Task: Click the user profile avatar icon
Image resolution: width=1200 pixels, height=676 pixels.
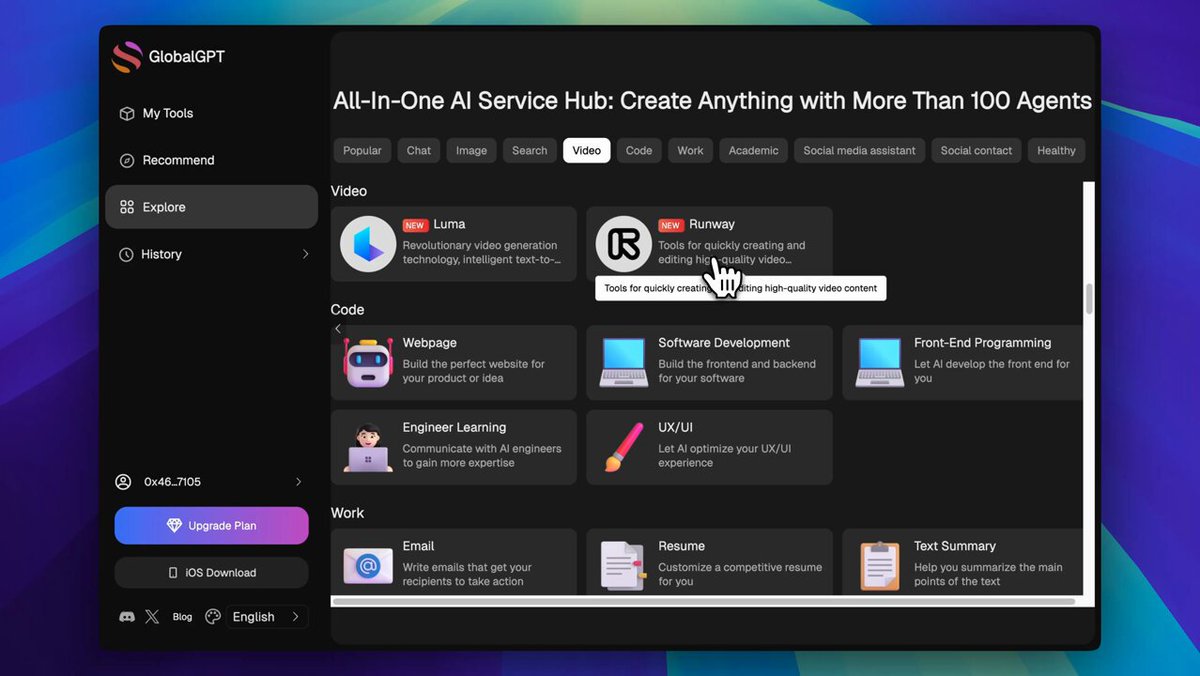Action: (x=123, y=482)
